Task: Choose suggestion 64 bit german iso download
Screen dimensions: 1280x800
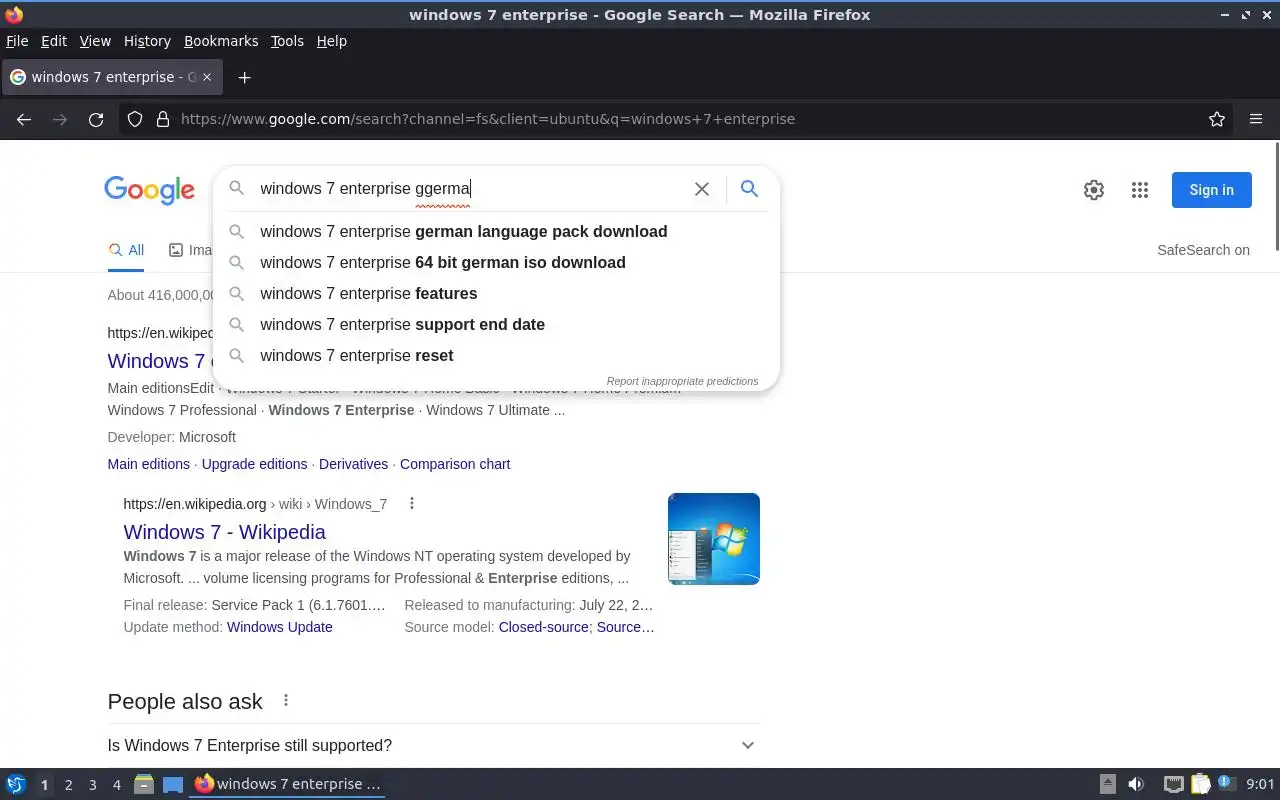Action: coord(497,262)
